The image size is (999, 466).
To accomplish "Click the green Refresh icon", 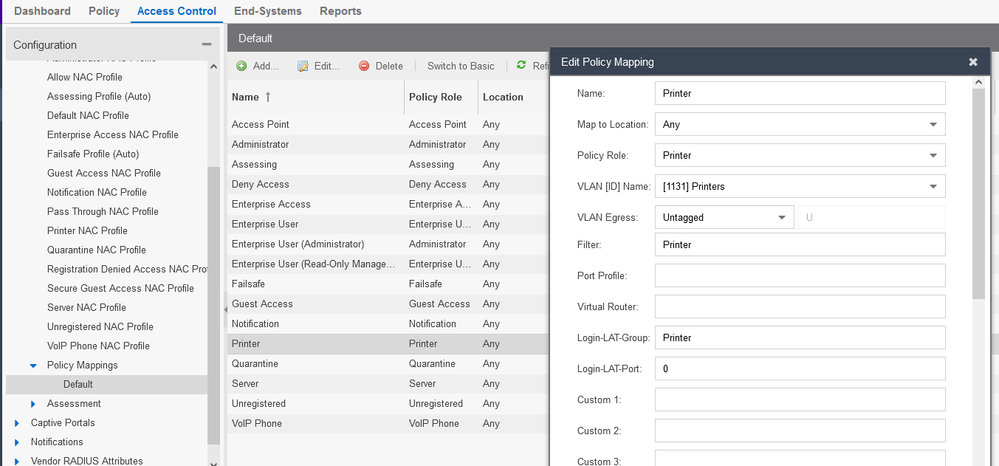I will point(521,66).
